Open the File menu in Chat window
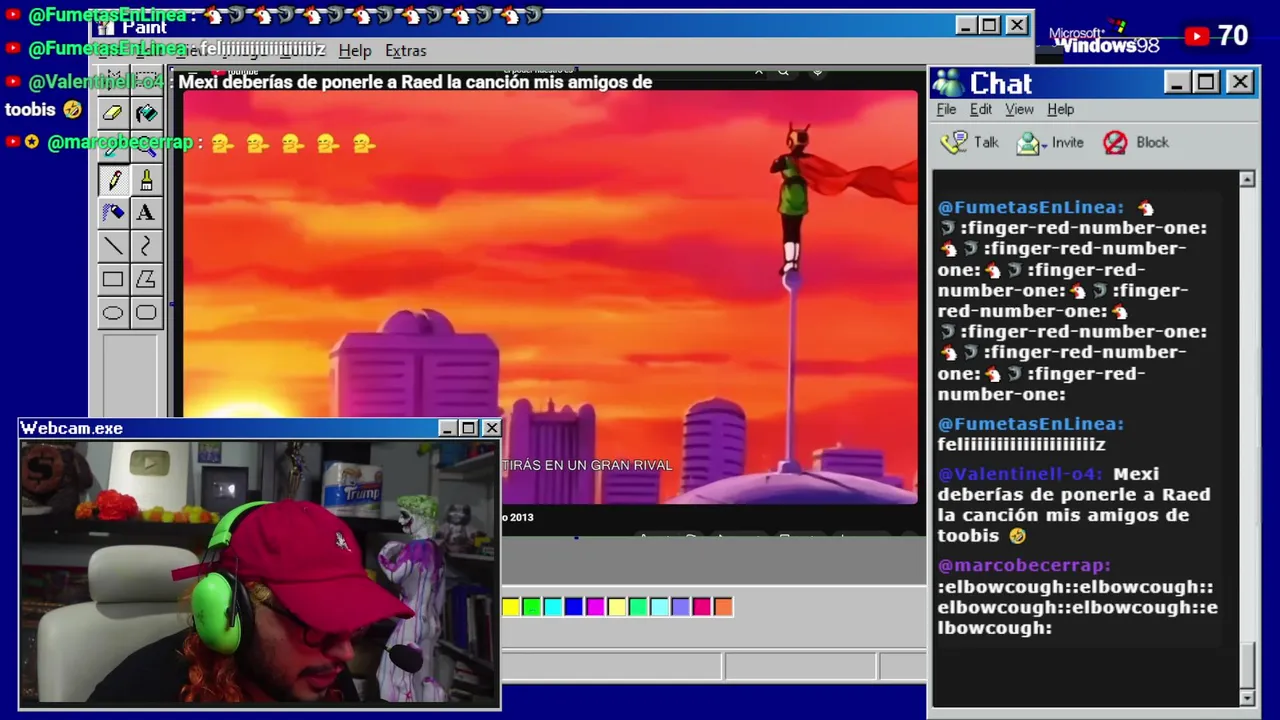Viewport: 1280px width, 720px height. [946, 109]
